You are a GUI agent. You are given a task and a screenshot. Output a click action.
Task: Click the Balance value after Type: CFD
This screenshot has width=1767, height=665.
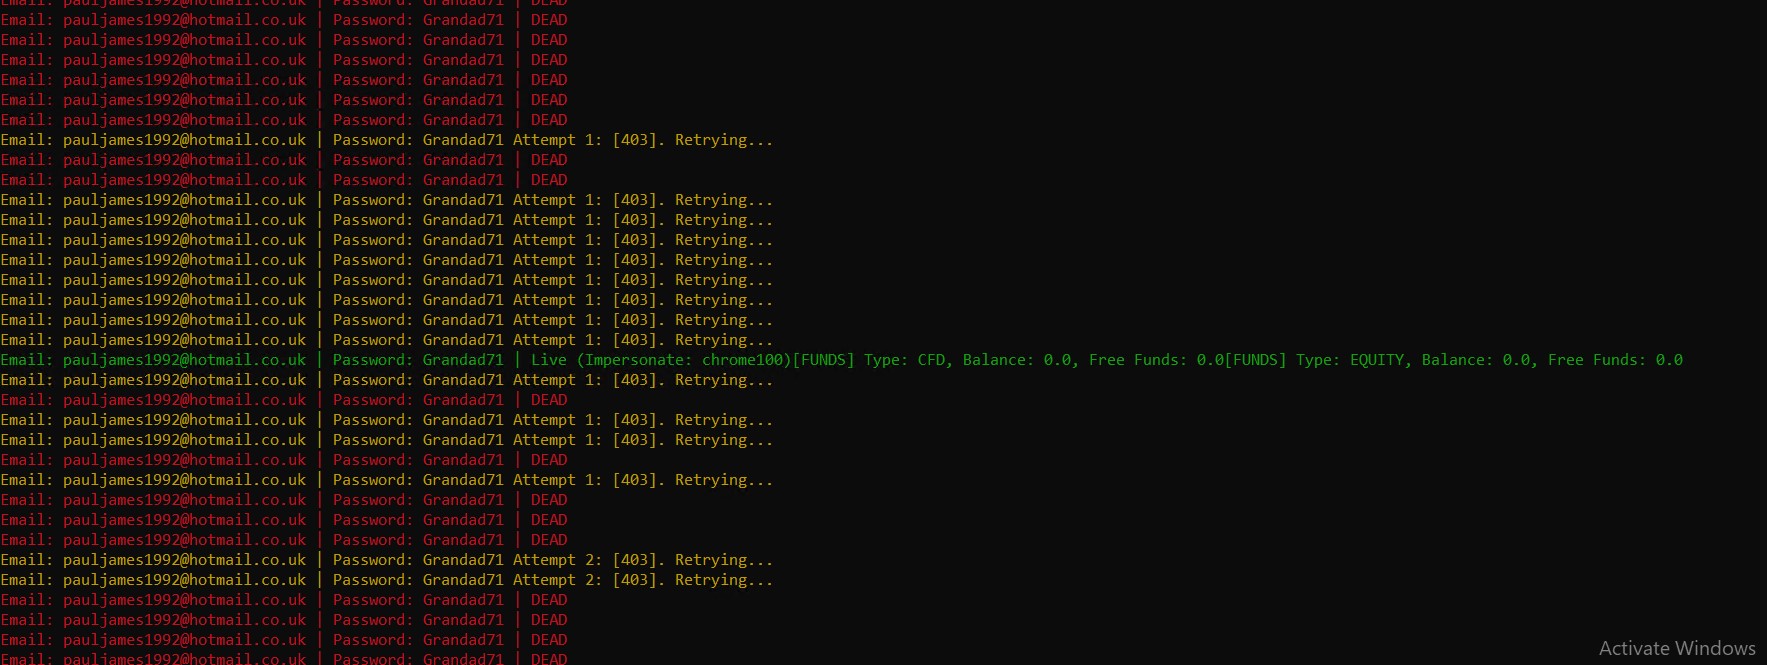tap(1057, 360)
